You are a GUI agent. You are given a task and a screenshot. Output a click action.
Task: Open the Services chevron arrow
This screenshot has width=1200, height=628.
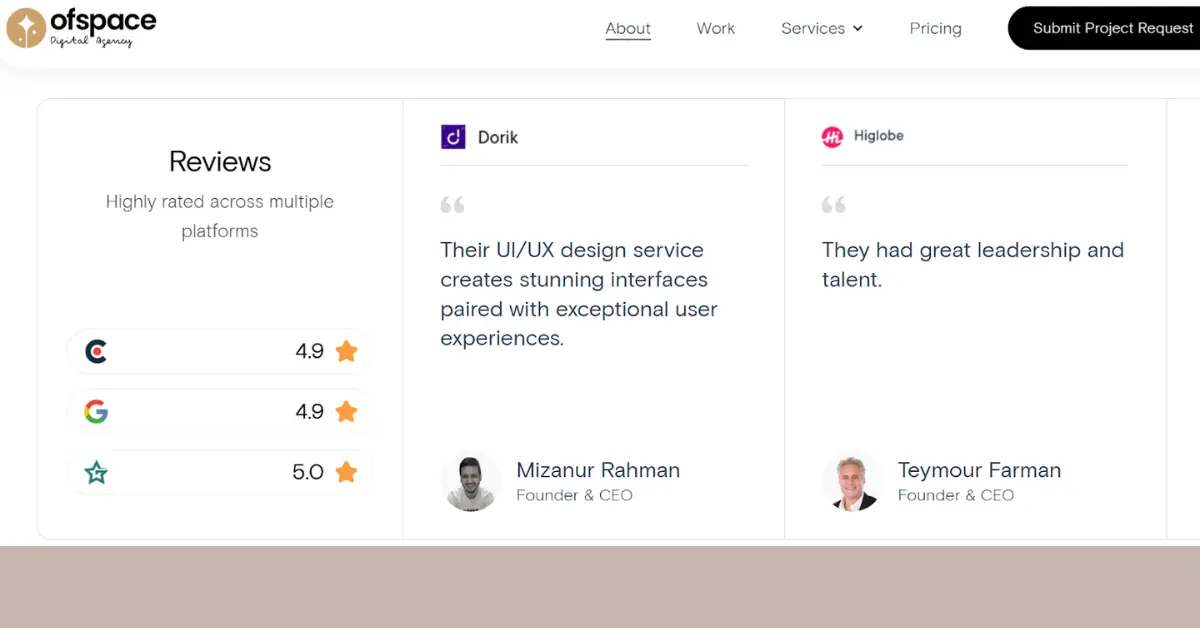coord(858,28)
